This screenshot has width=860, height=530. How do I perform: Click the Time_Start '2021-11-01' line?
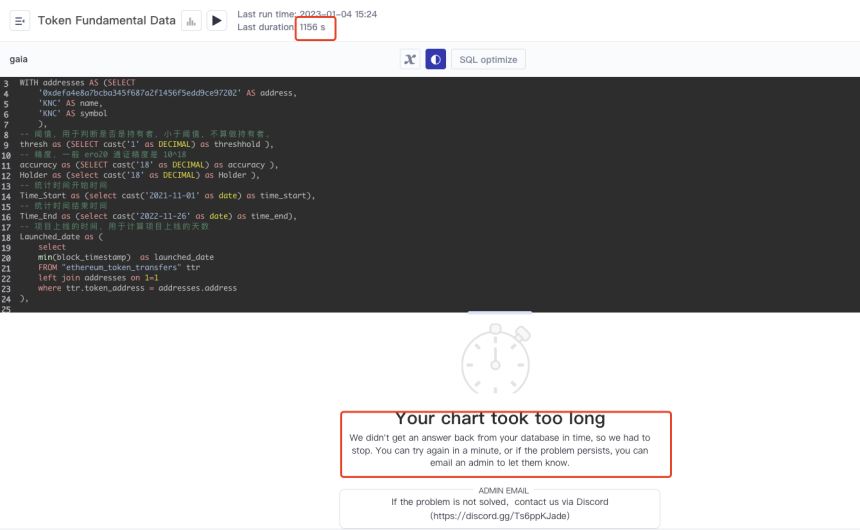(167, 195)
